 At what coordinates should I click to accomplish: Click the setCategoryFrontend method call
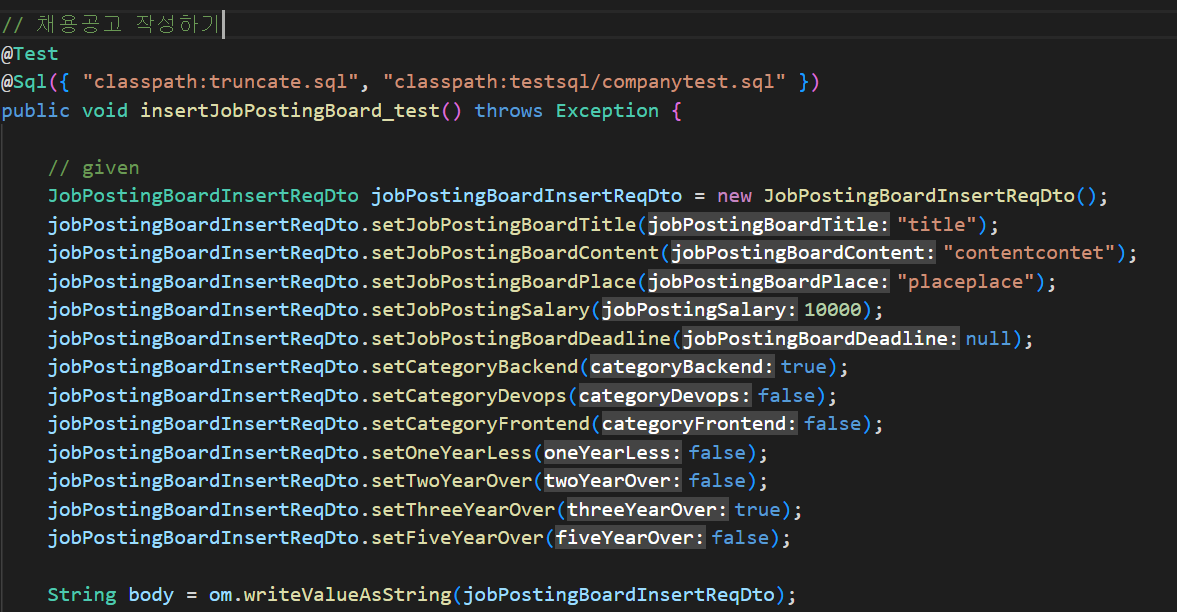(480, 424)
